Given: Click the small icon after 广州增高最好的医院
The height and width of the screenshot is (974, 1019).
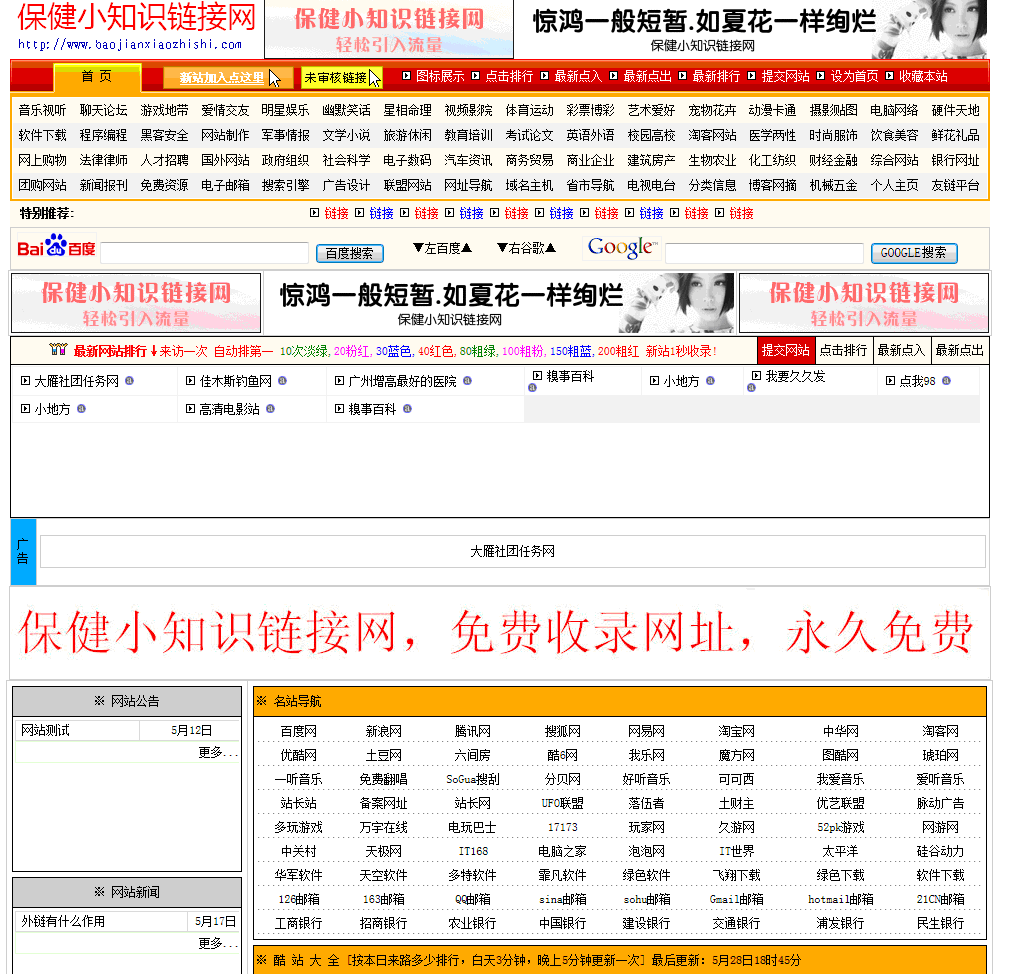Looking at the screenshot, I should 467,381.
